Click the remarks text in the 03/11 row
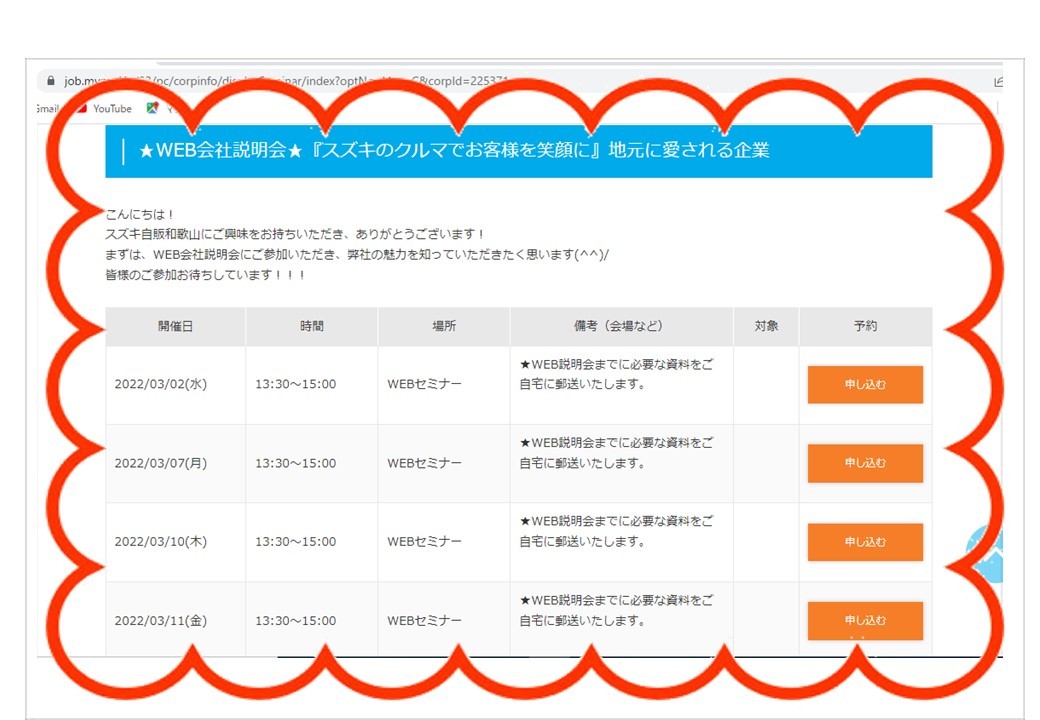Image resolution: width=1040 pixels, height=720 pixels. tap(616, 611)
